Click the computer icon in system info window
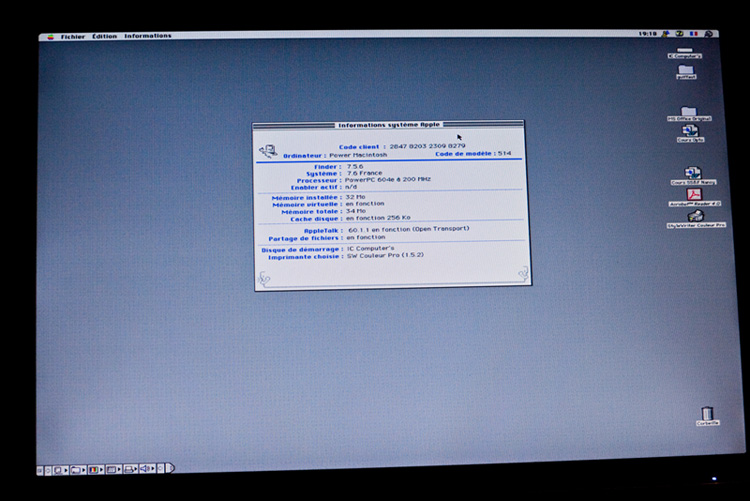This screenshot has width=750, height=501. (268, 151)
